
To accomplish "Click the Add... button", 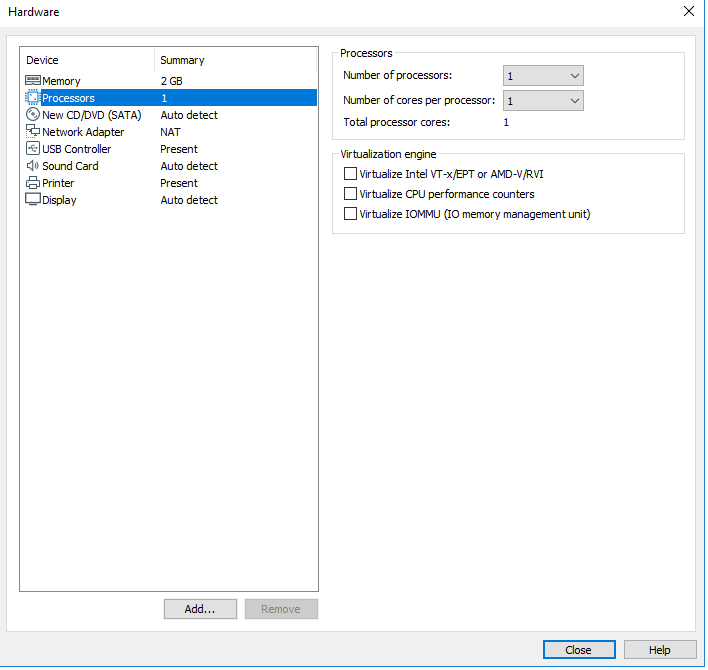I will coord(200,610).
